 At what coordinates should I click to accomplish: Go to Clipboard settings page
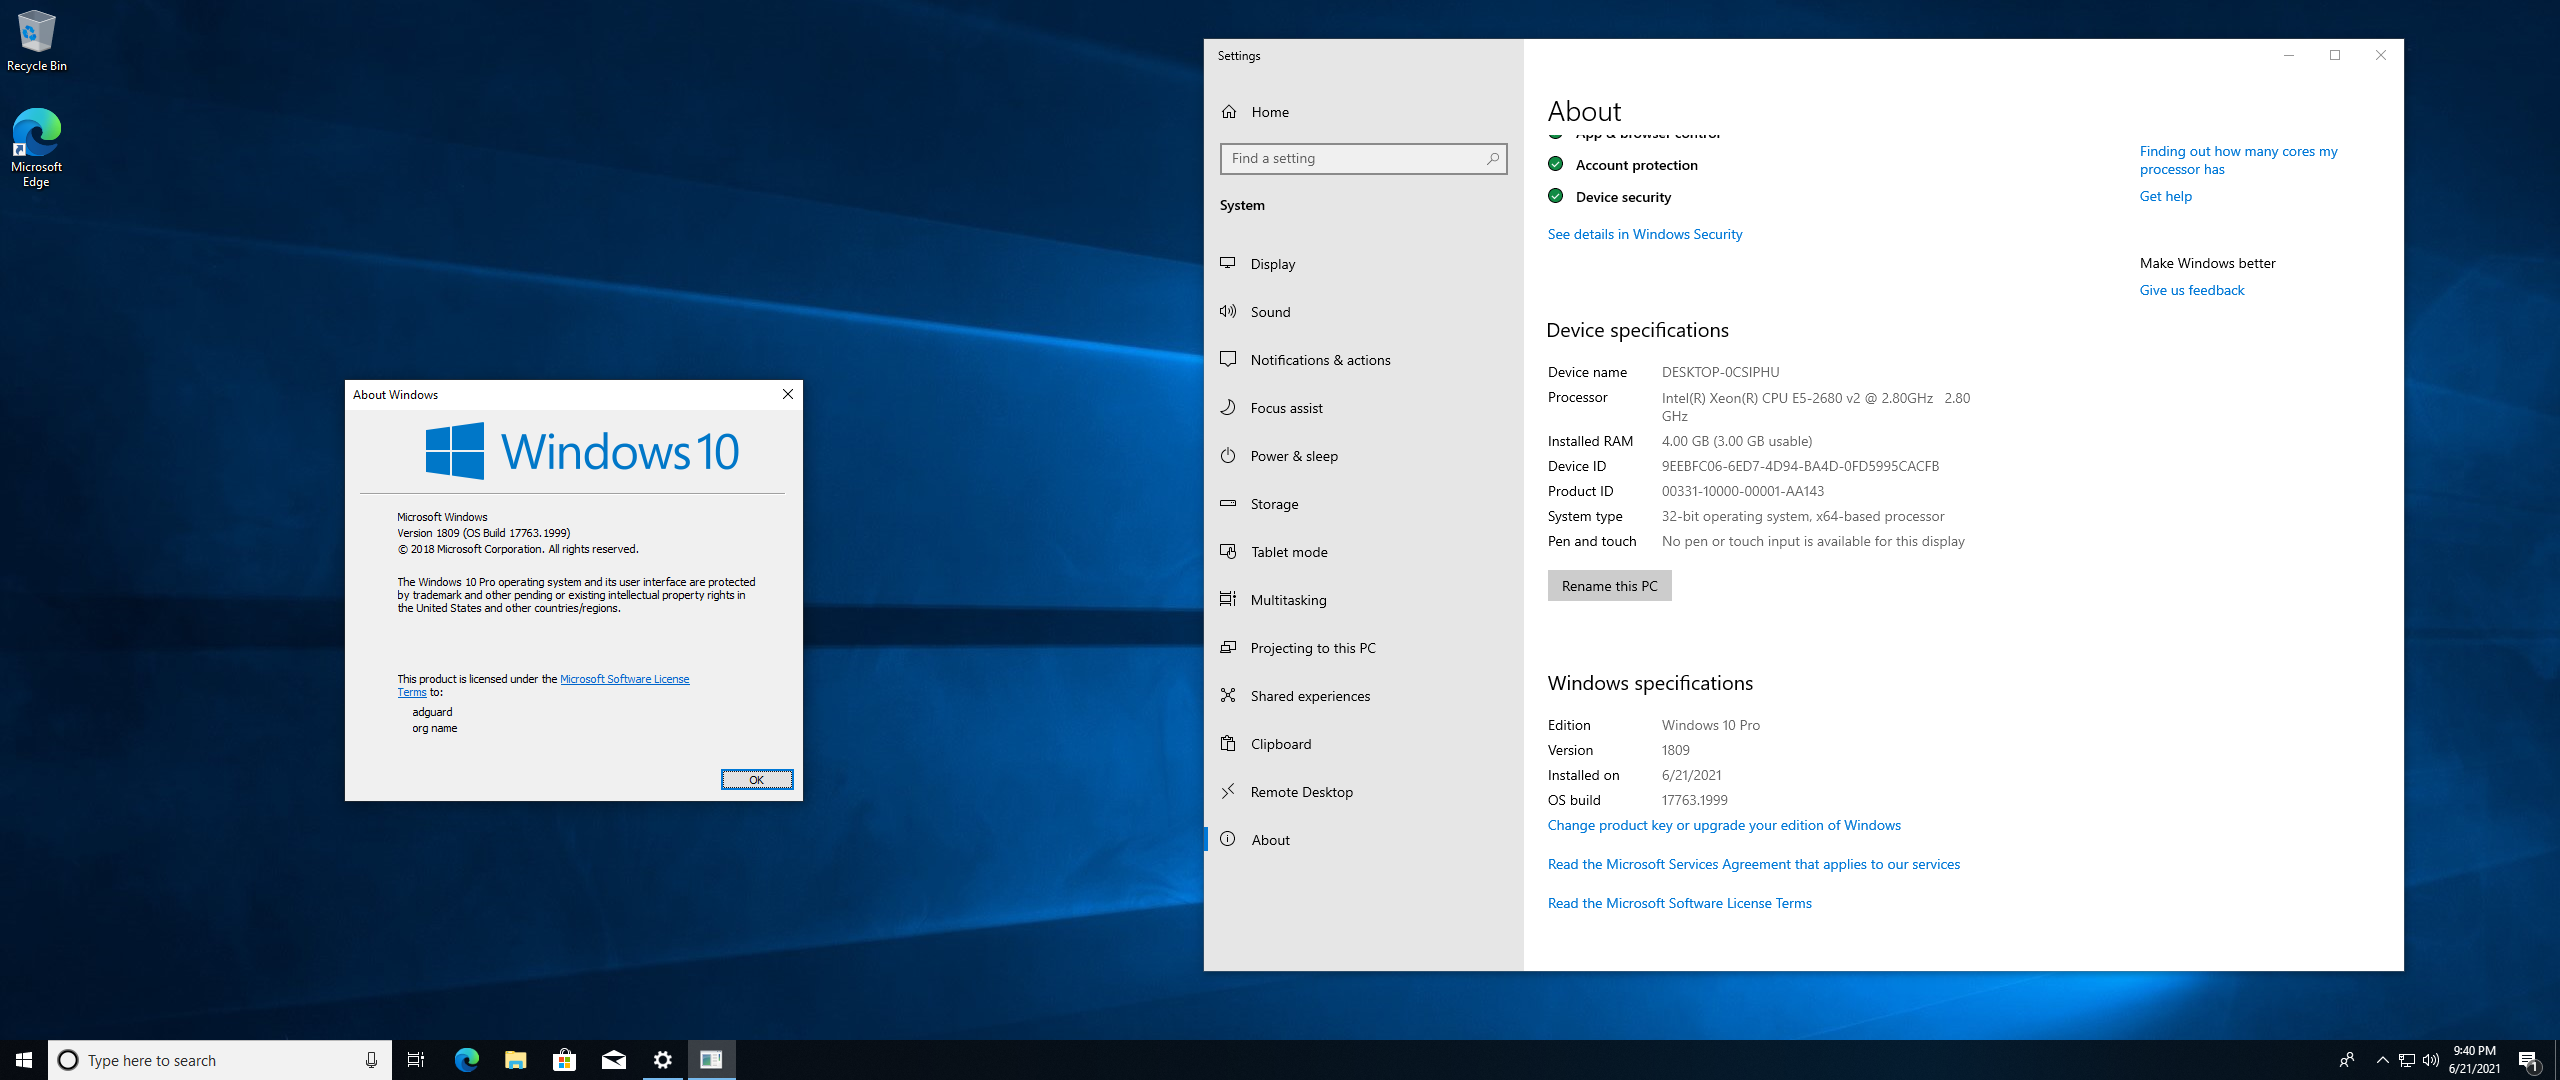pyautogui.click(x=1363, y=744)
